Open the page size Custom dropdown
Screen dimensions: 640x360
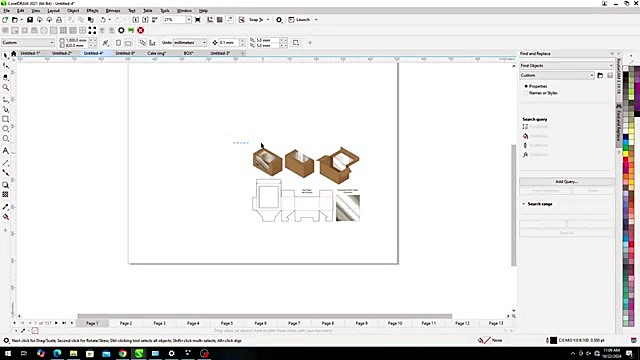[x=28, y=42]
